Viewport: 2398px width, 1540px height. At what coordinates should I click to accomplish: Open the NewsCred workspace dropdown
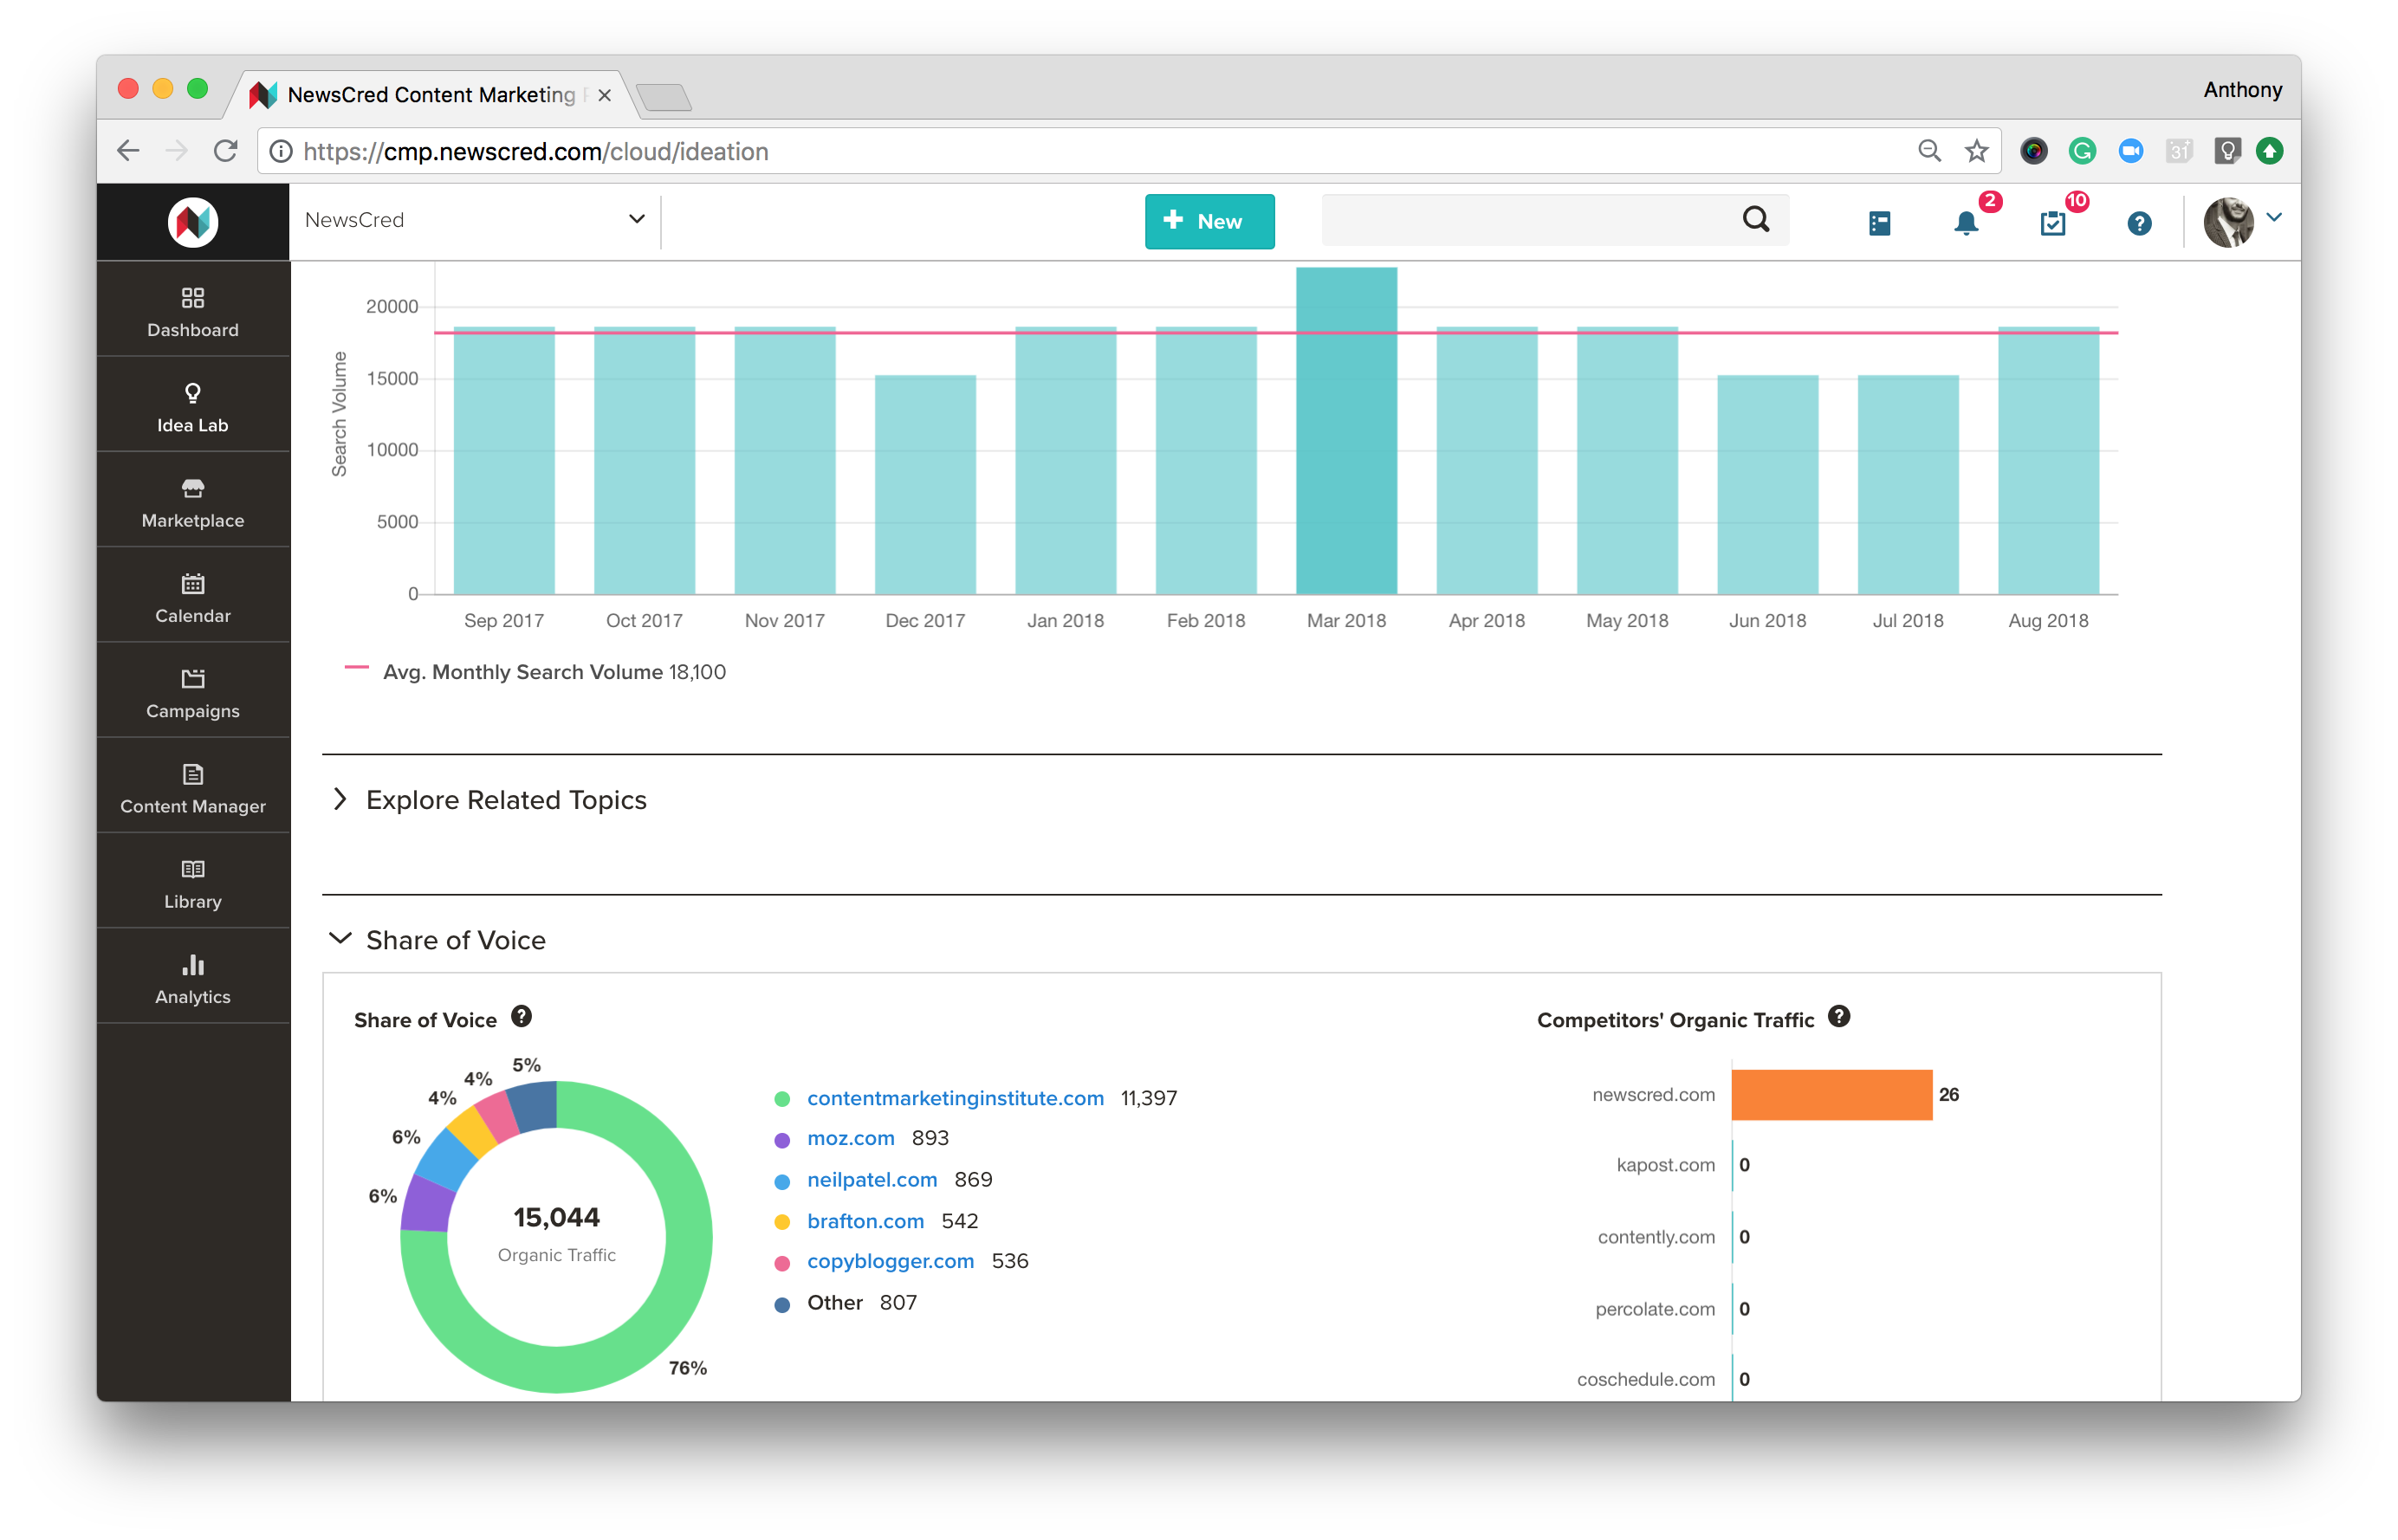tap(475, 220)
